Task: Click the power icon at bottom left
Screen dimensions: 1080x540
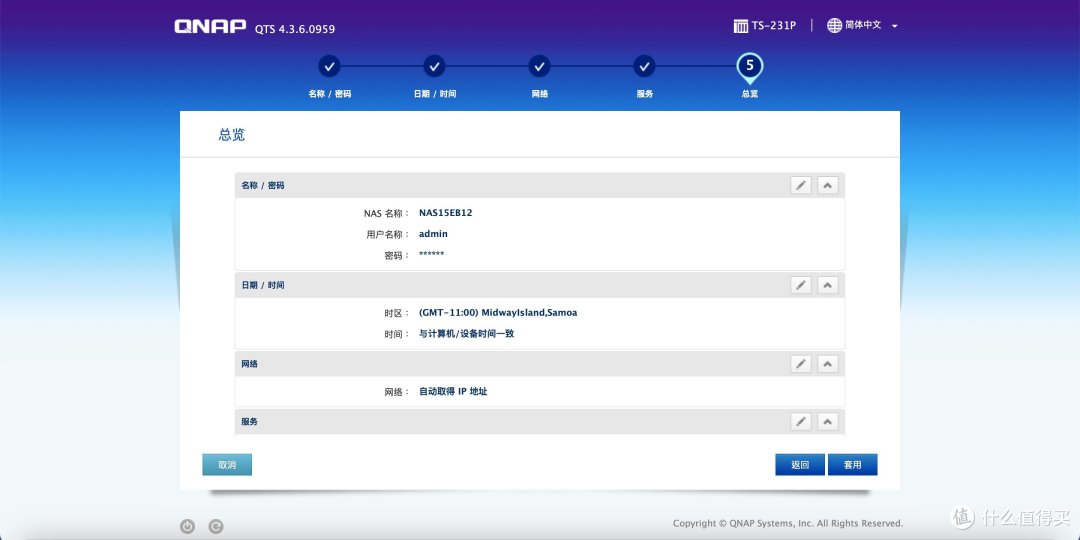Action: coord(187,526)
